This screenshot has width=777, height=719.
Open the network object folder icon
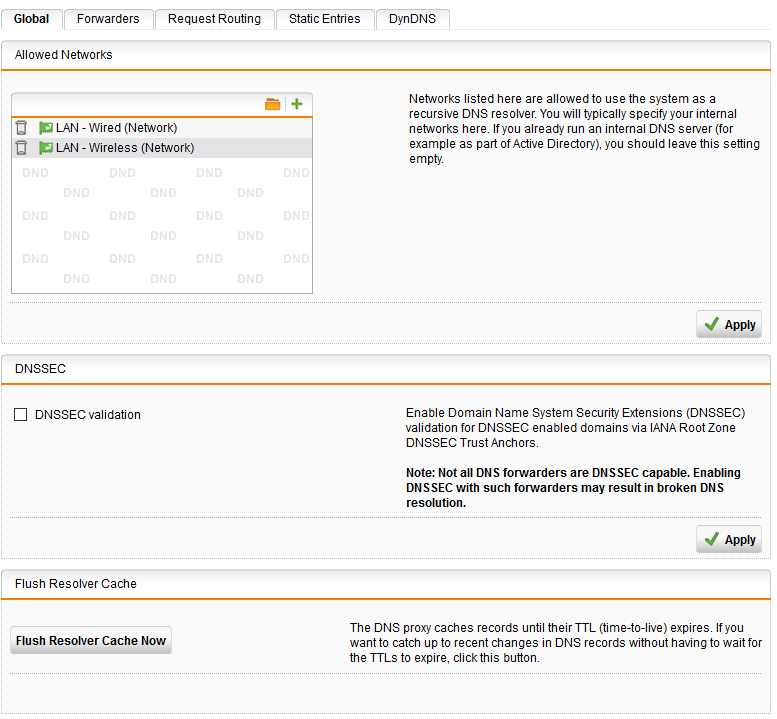coord(273,104)
